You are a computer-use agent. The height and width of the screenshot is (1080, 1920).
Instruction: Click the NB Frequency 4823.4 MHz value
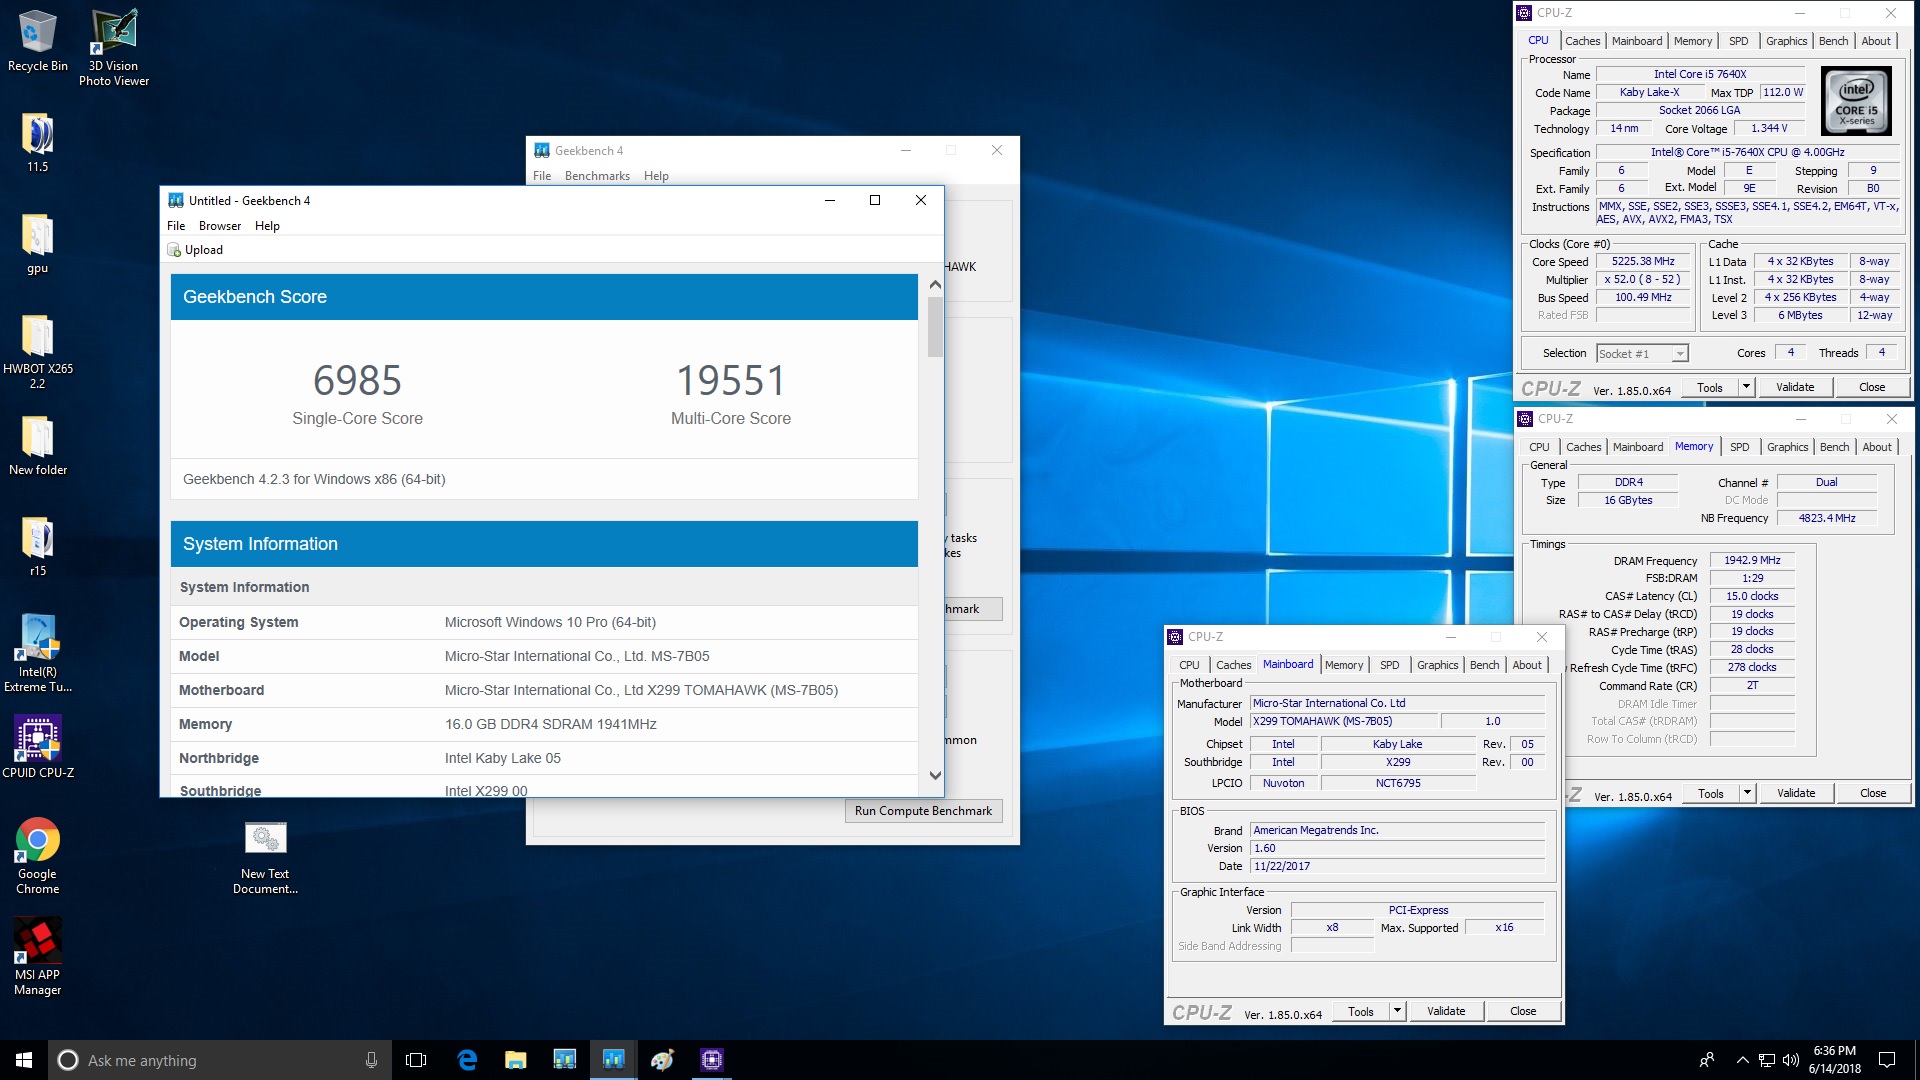(x=1826, y=518)
